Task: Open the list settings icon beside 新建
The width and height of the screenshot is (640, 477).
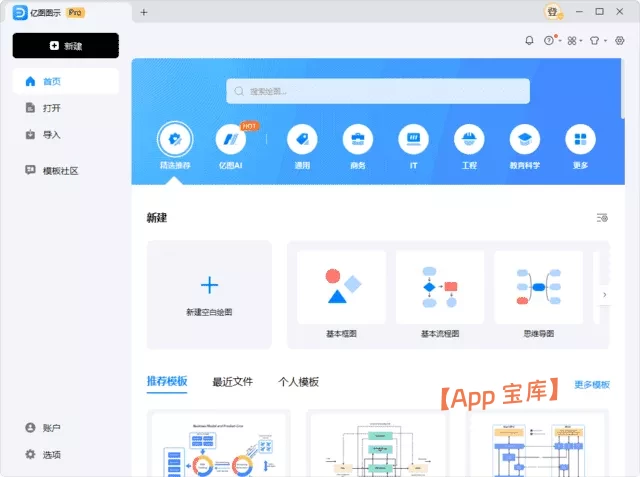Action: 602,218
